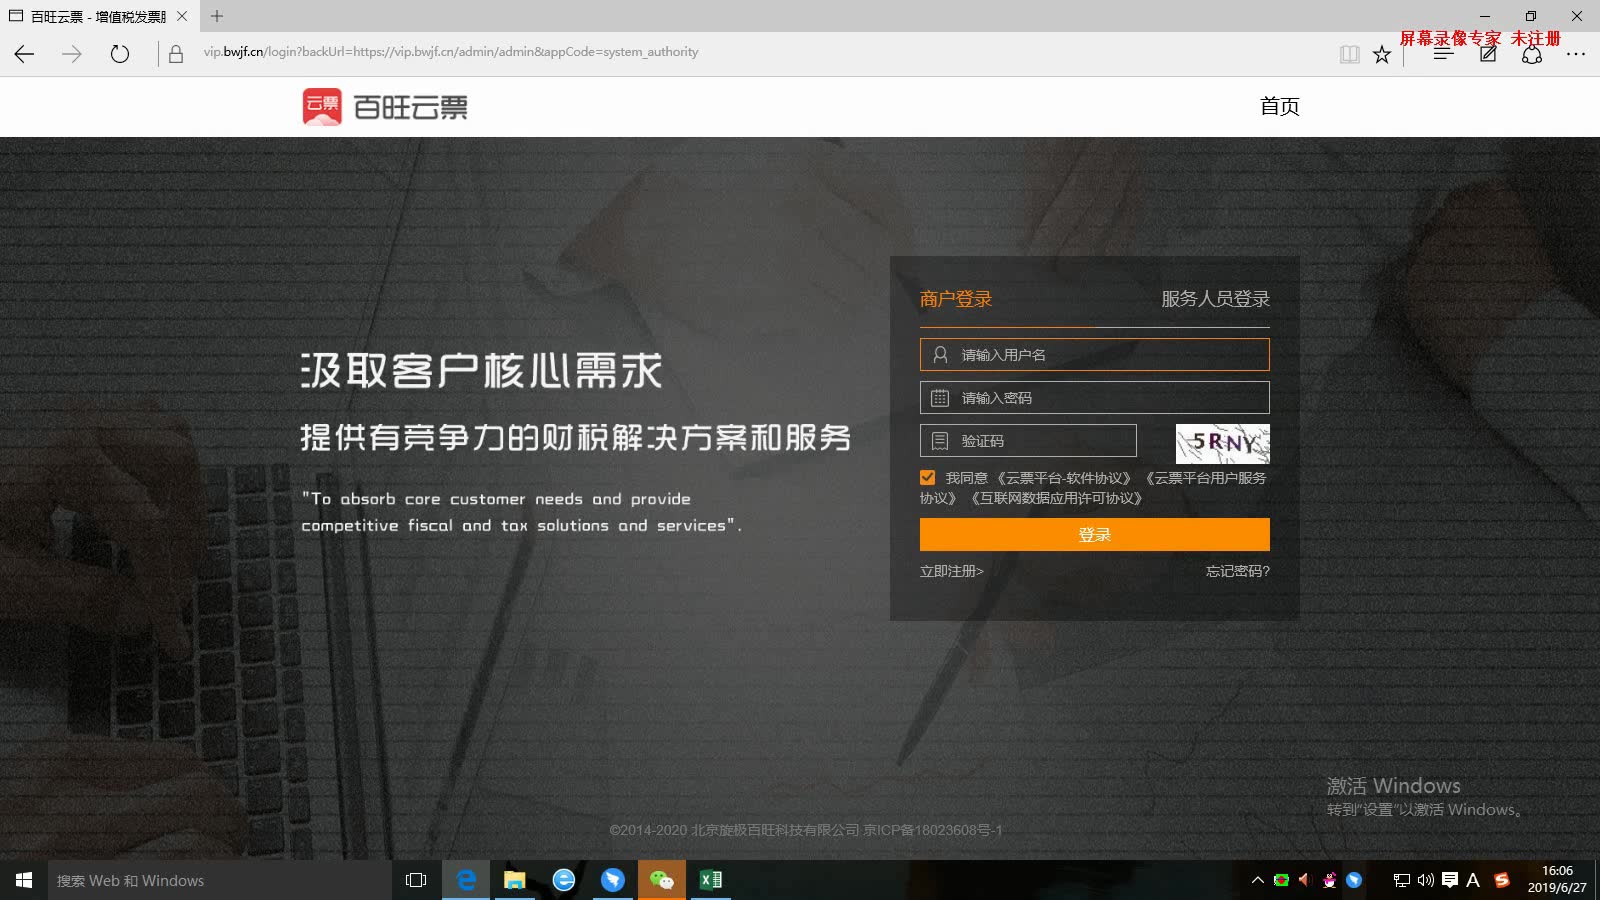Click the lock icon in the address bar

(174, 52)
